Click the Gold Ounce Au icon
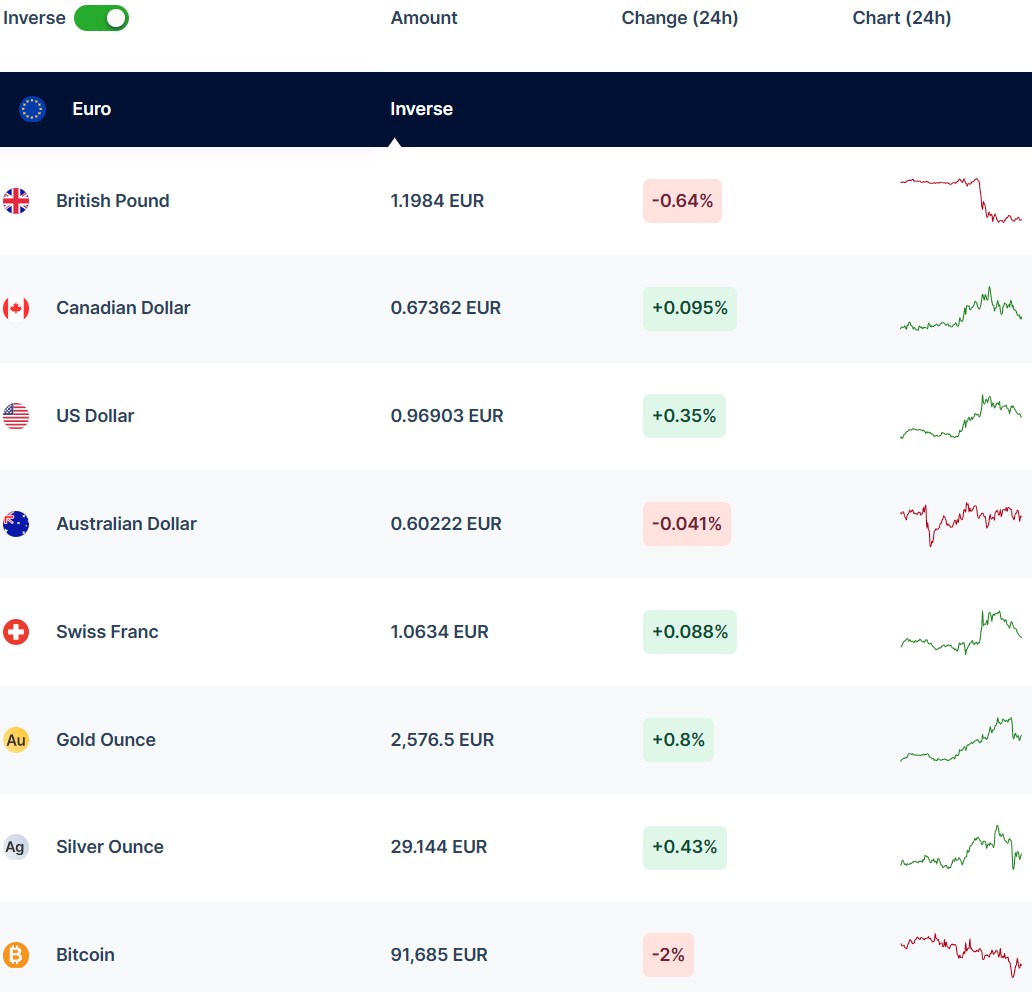1032x992 pixels. 16,740
